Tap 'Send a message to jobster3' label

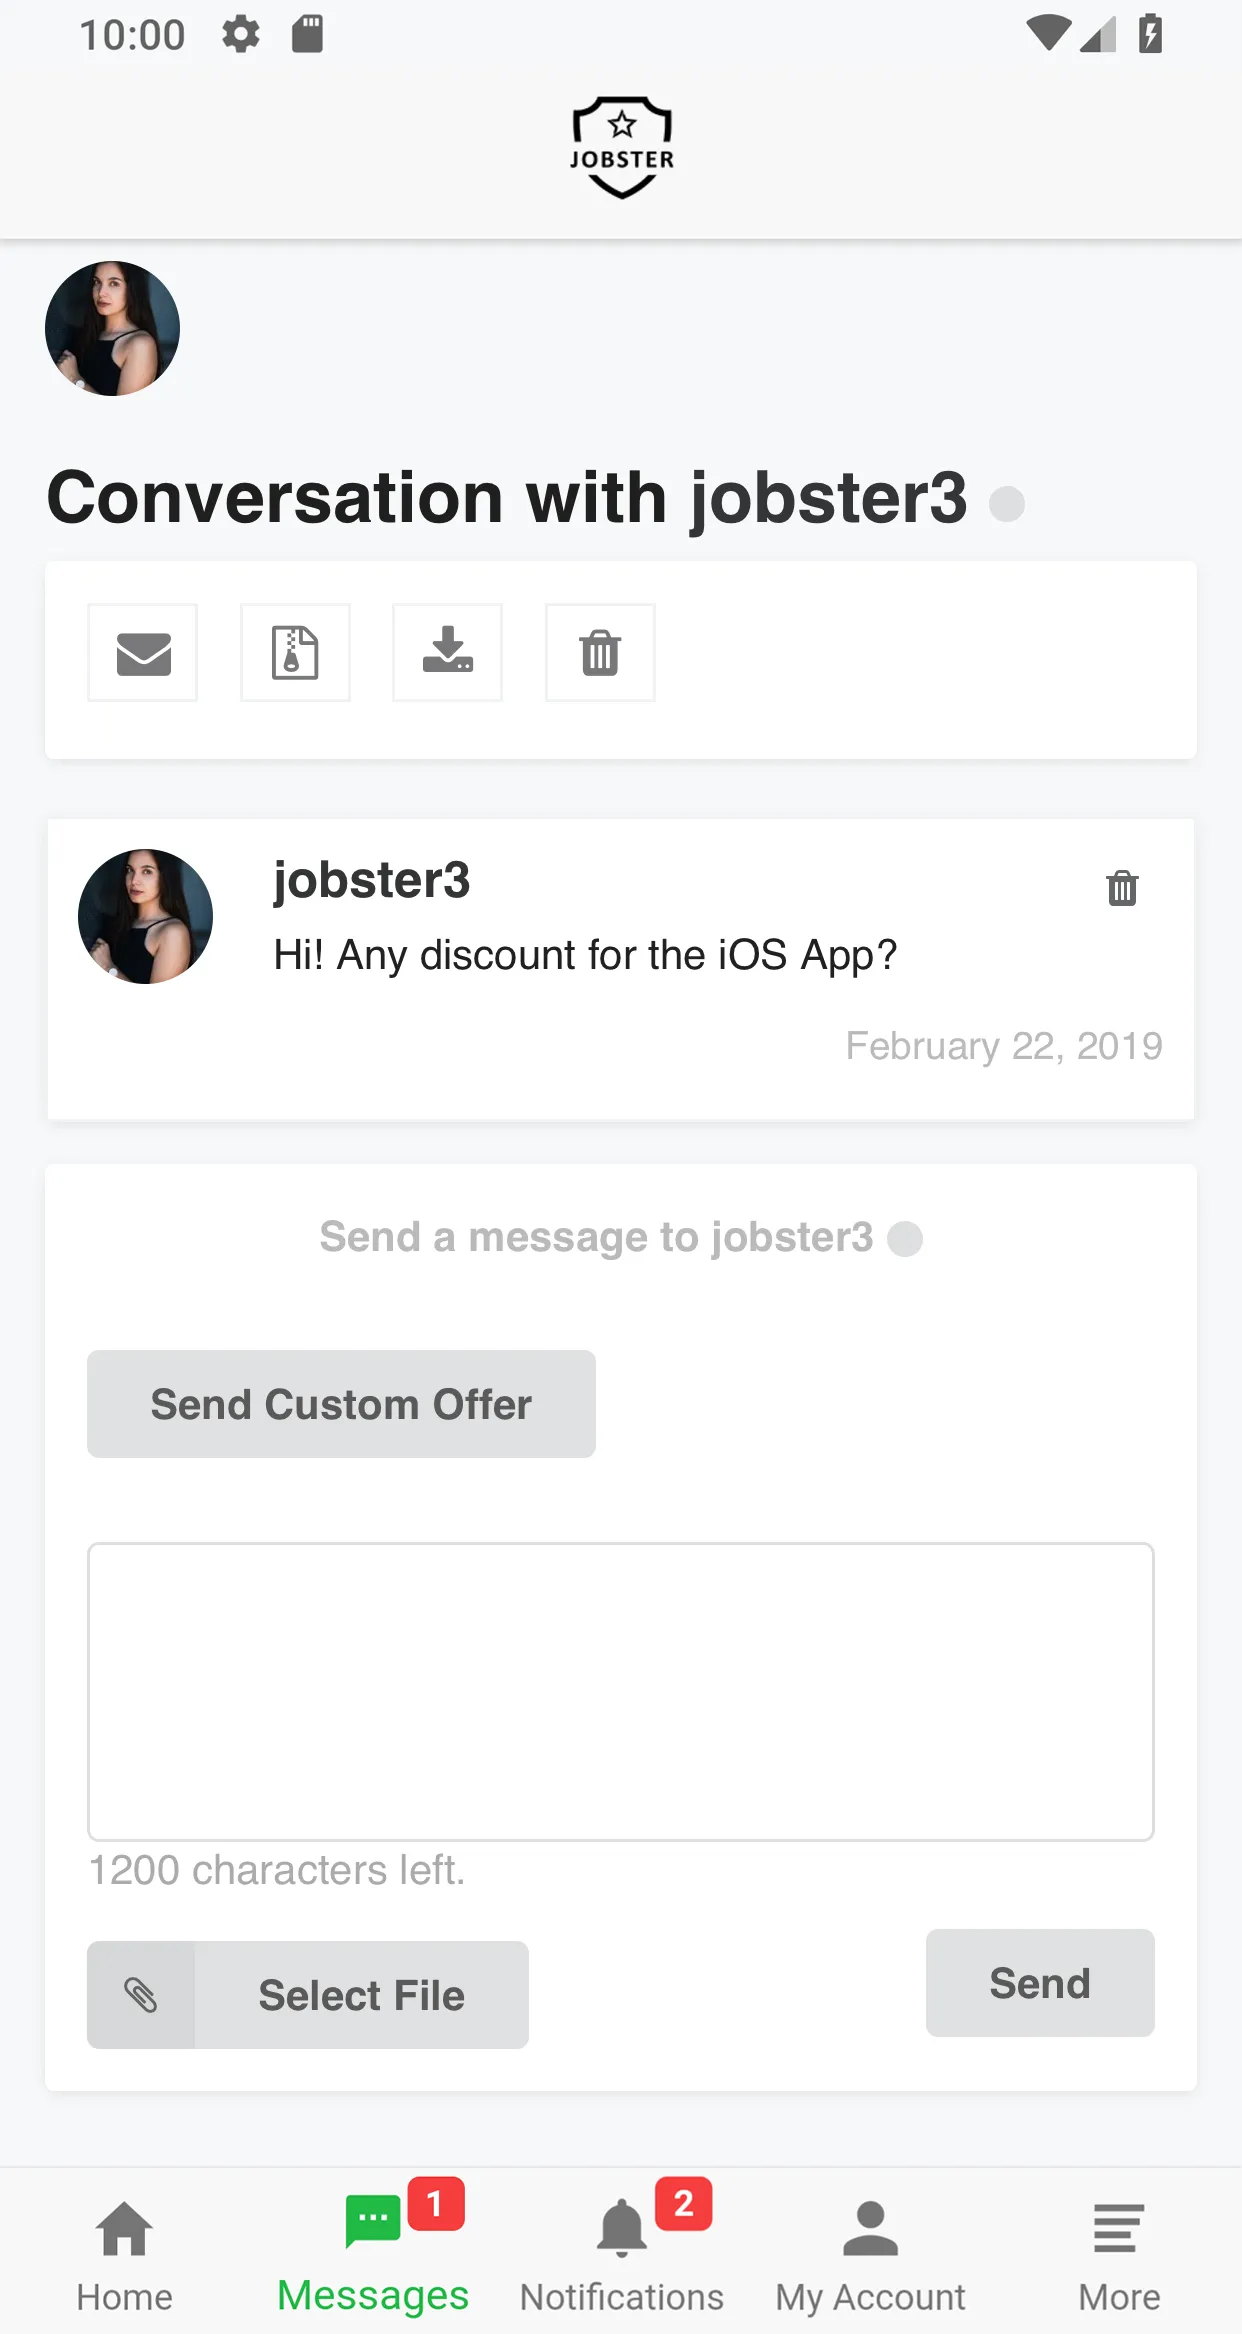[597, 1237]
